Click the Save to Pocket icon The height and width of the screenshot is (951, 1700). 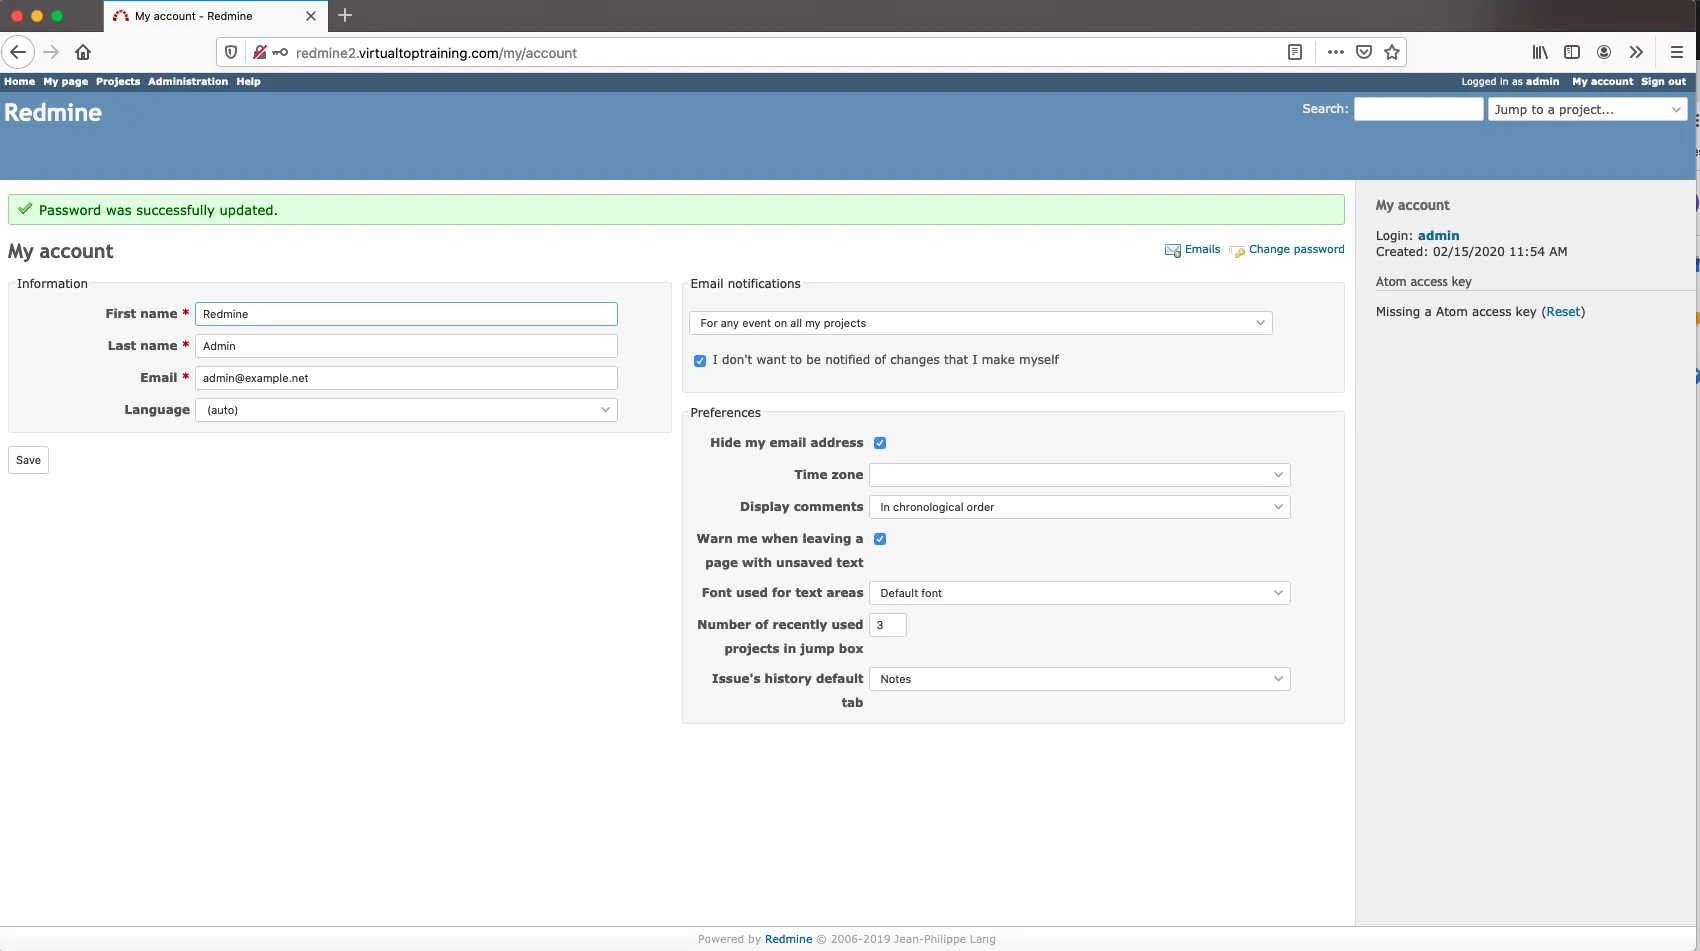(x=1364, y=52)
